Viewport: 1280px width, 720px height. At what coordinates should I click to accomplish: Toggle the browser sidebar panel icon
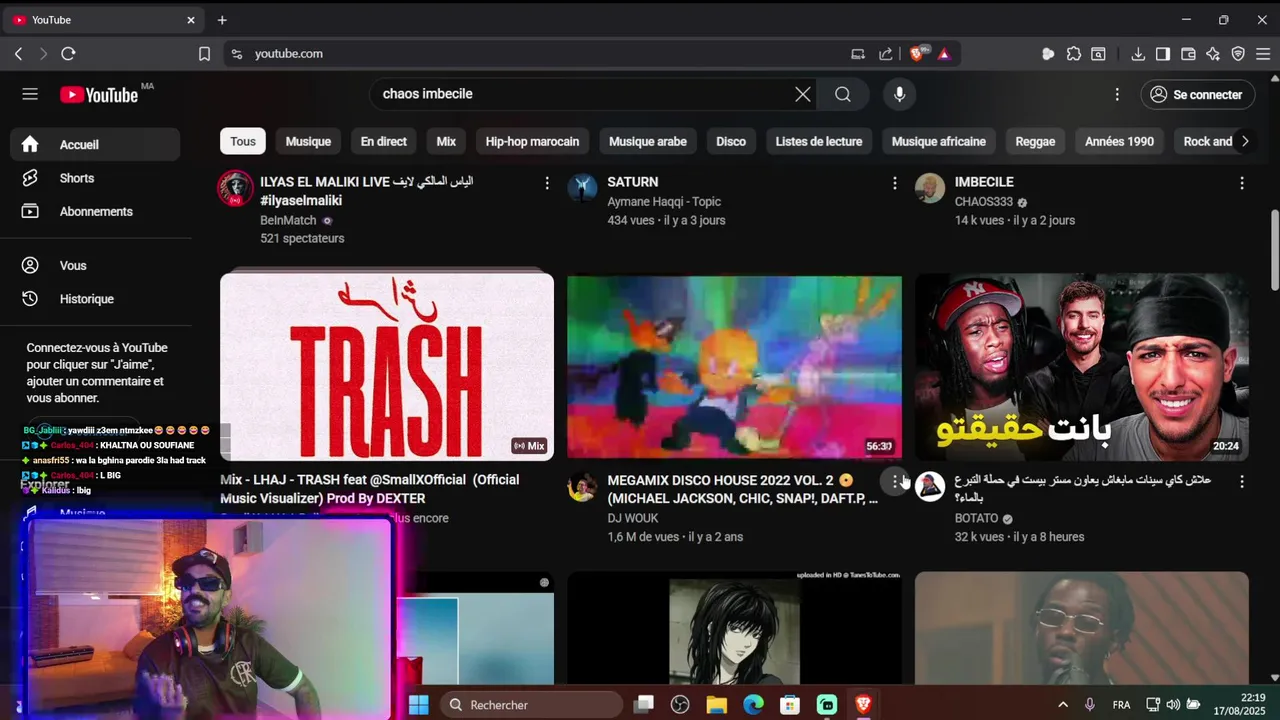(1163, 54)
